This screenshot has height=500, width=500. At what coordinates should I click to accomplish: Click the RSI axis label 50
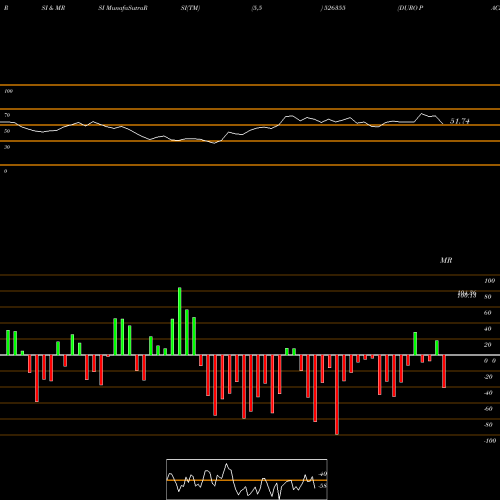(x=7, y=131)
